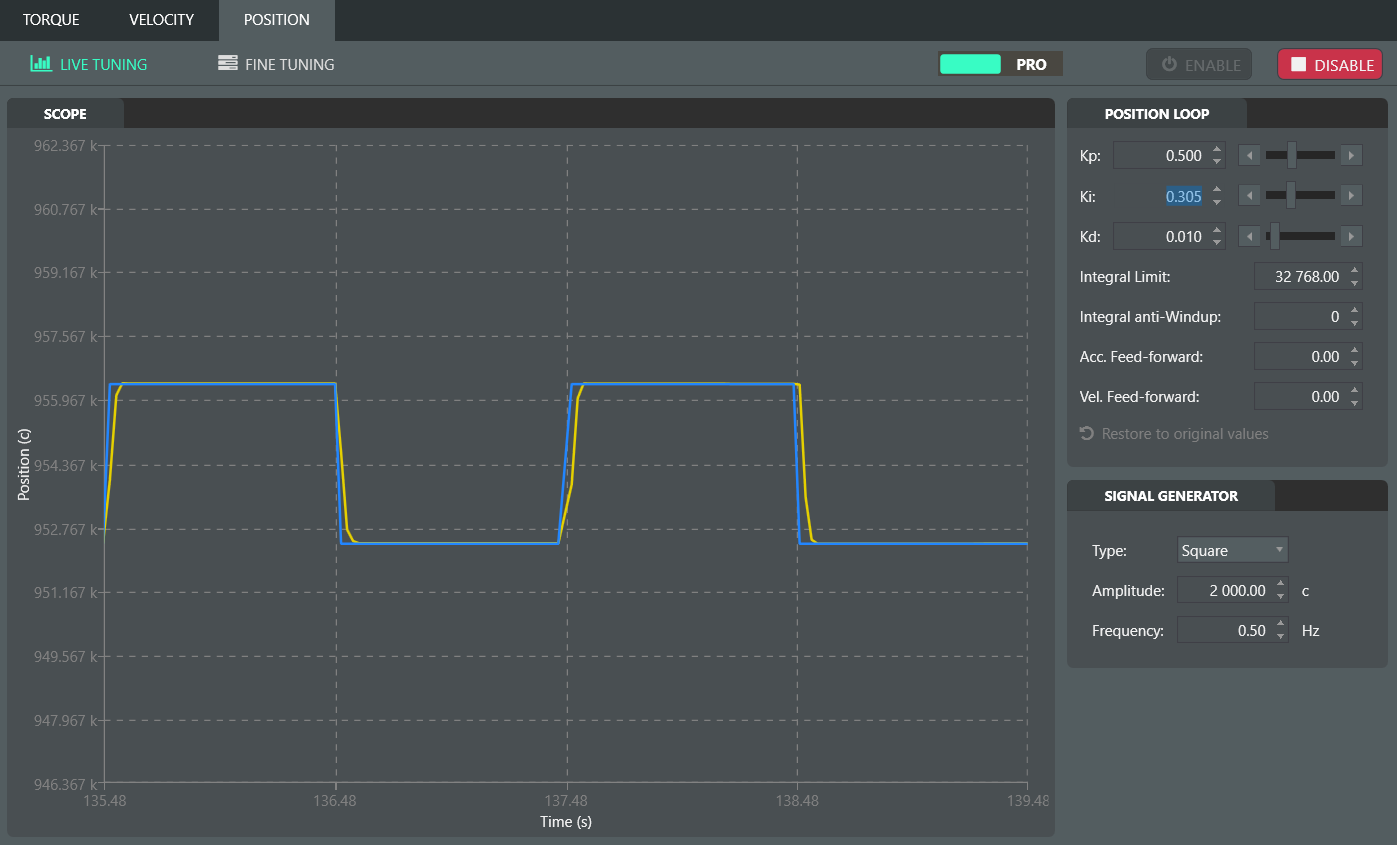1397x845 pixels.
Task: Open the Live Tuning view
Action: tap(89, 64)
